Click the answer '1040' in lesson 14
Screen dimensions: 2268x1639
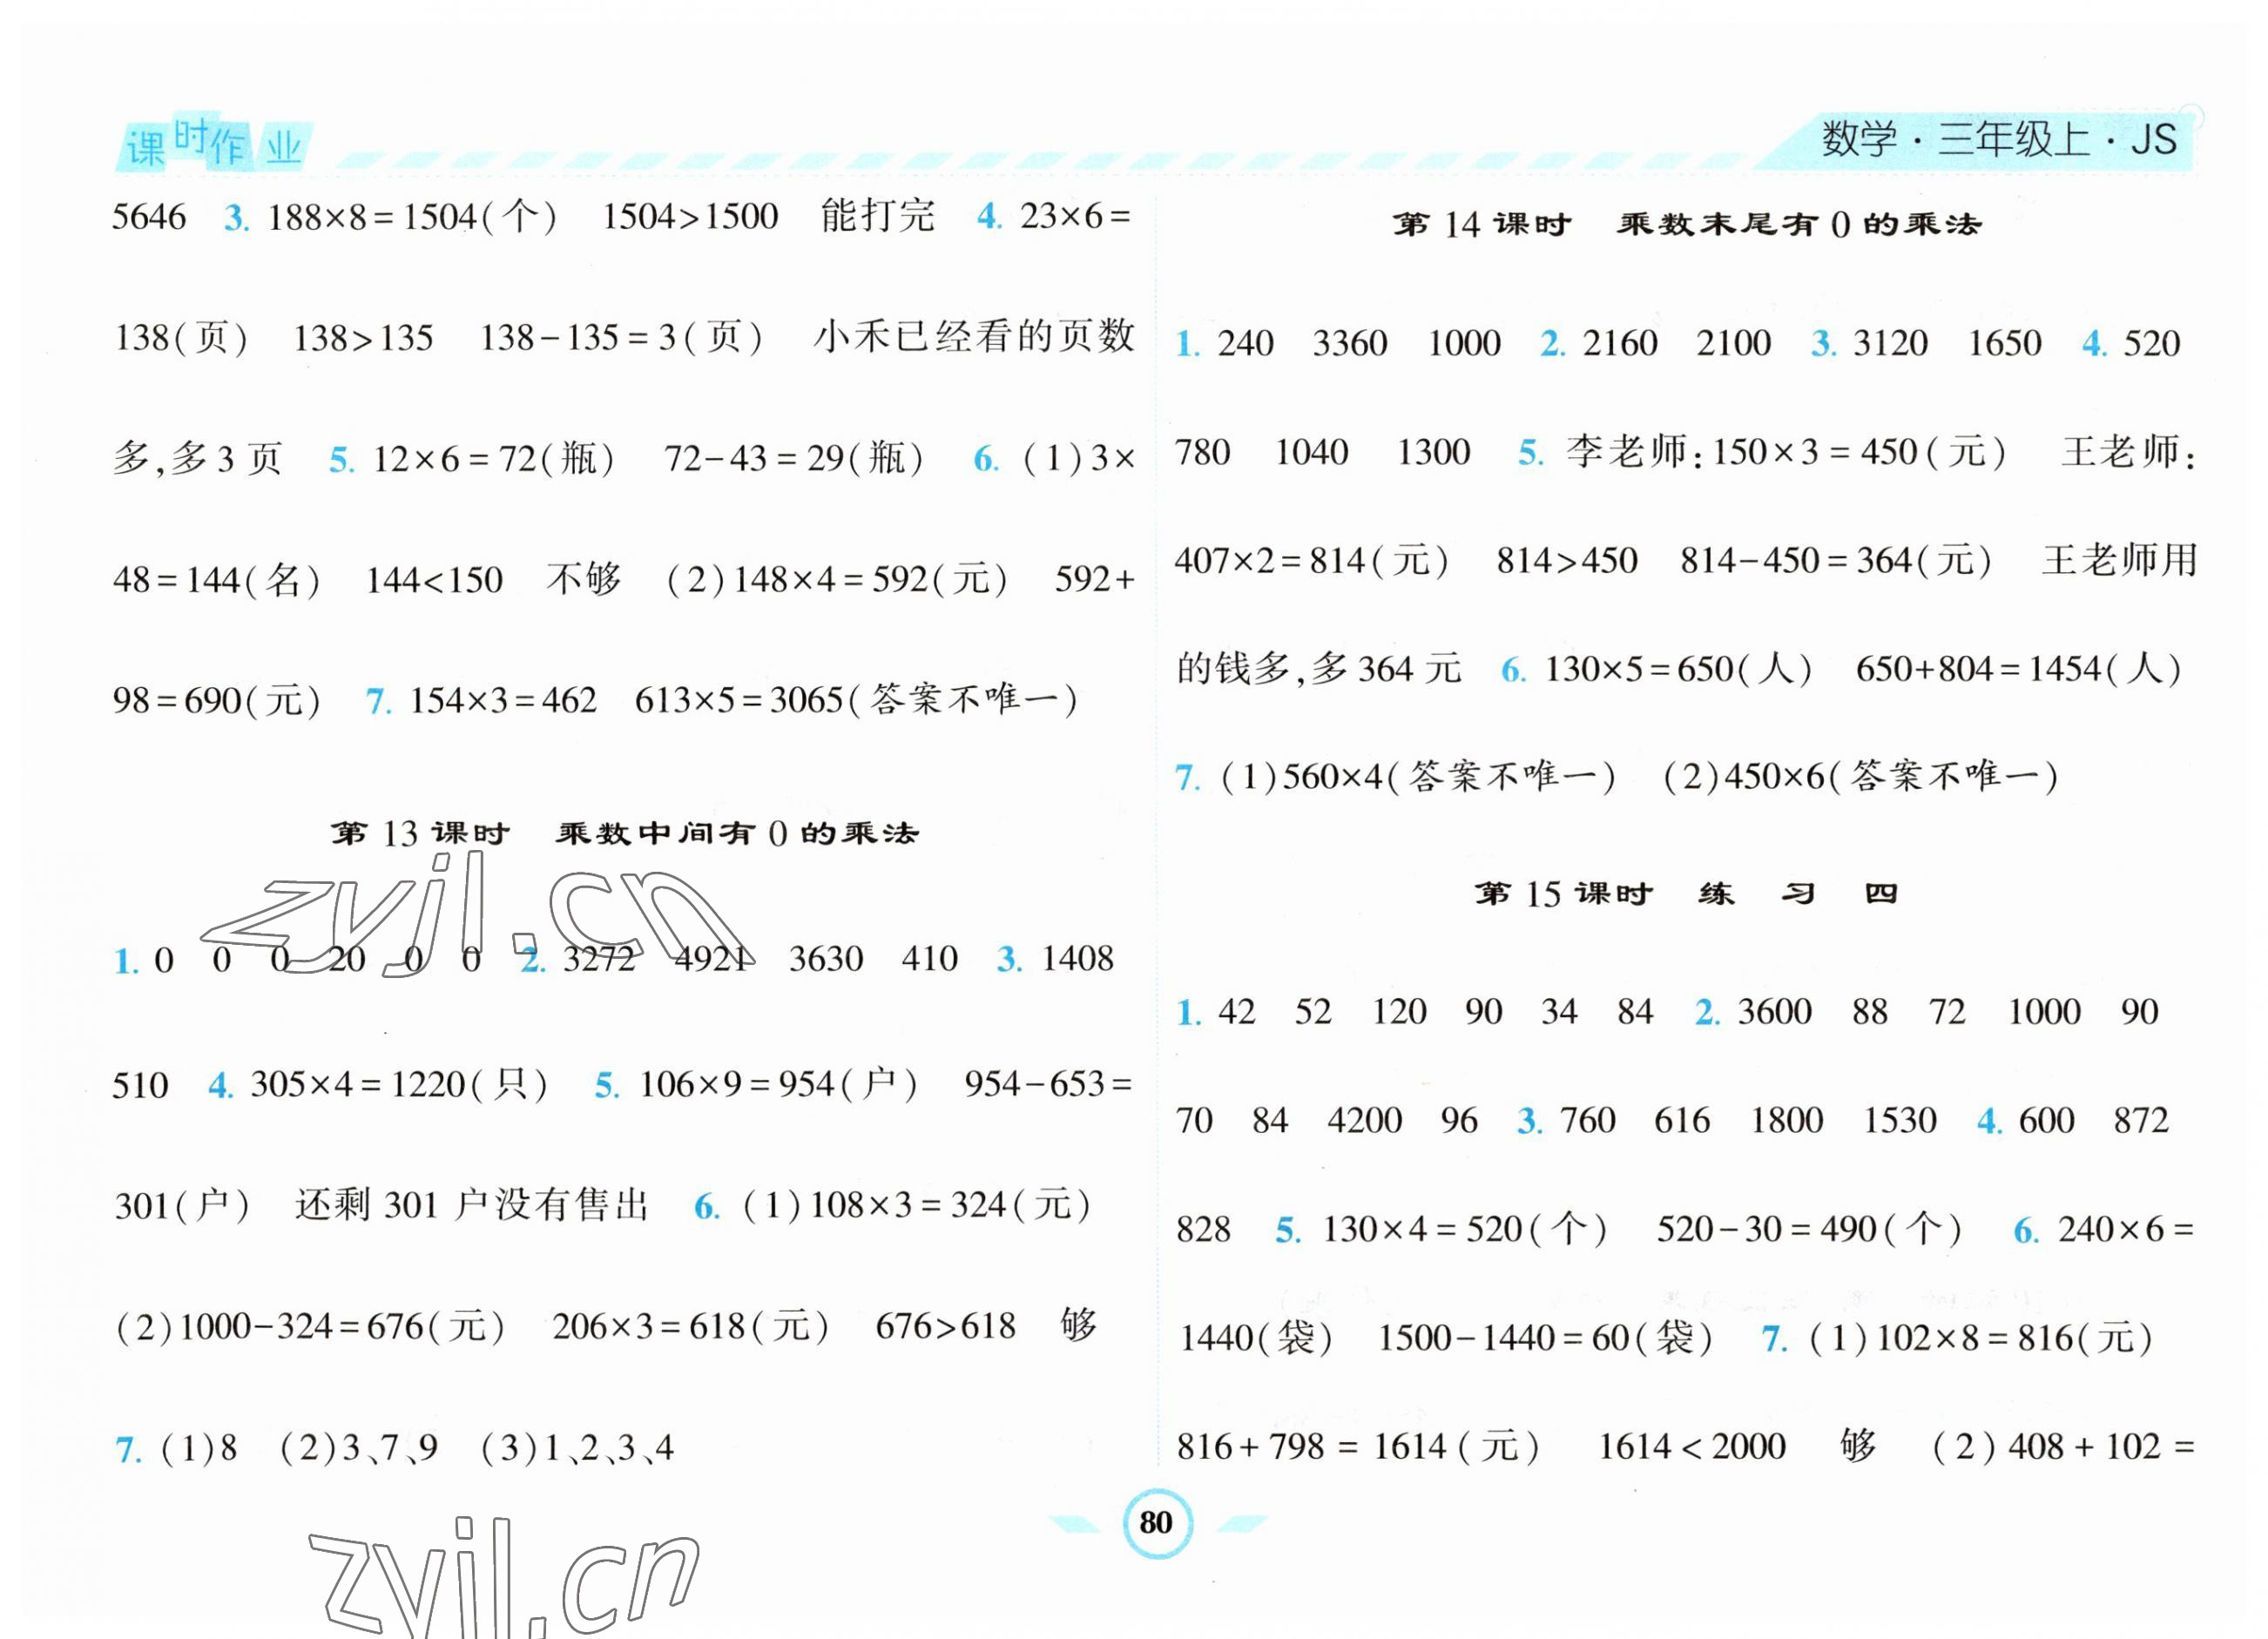(x=1312, y=453)
